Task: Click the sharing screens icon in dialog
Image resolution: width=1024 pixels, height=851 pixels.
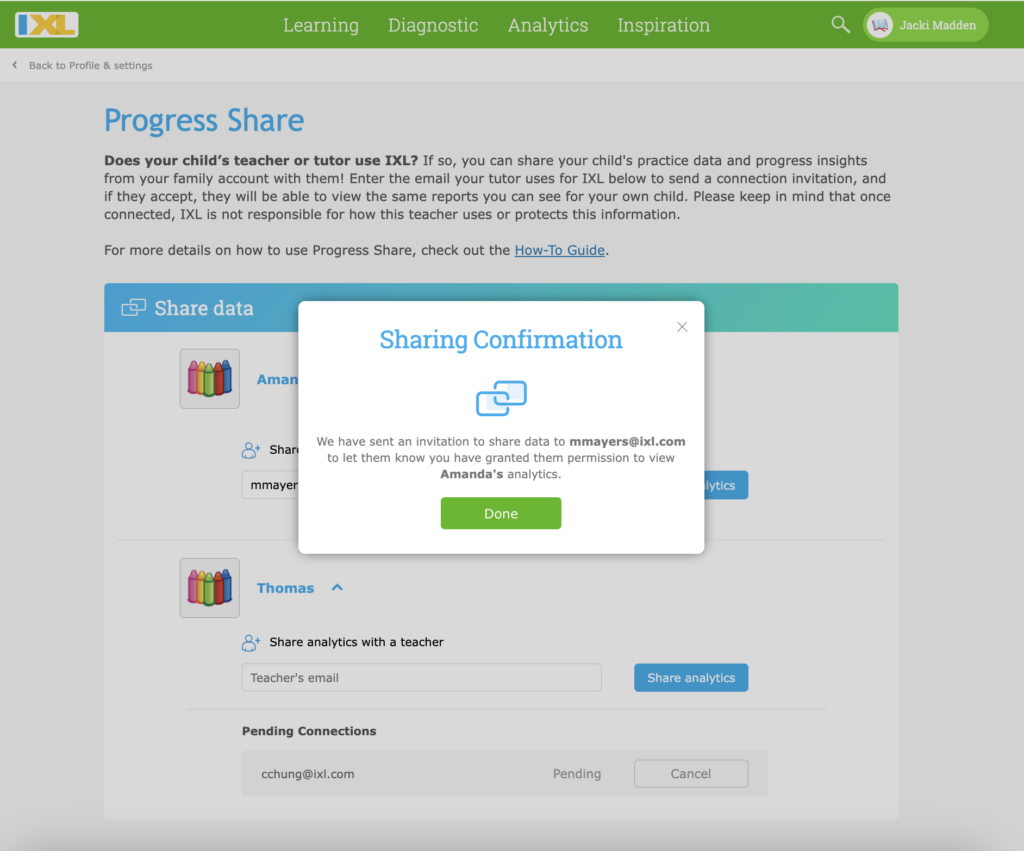Action: (501, 398)
